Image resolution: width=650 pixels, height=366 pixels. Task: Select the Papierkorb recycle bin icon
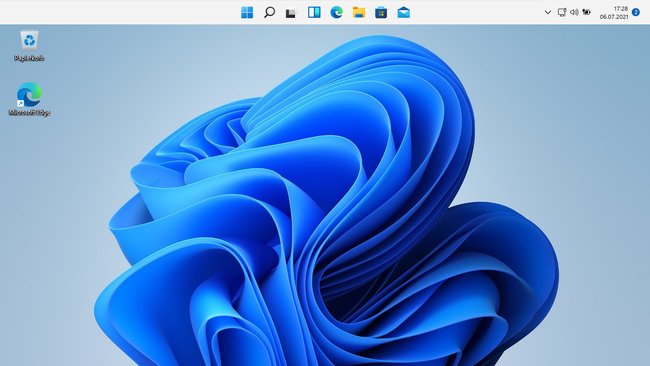click(x=29, y=46)
